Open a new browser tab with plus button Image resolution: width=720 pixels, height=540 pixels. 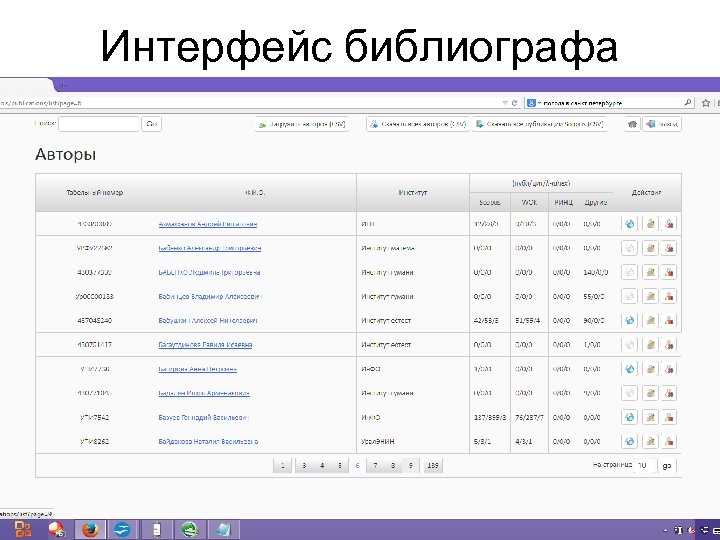[62, 85]
